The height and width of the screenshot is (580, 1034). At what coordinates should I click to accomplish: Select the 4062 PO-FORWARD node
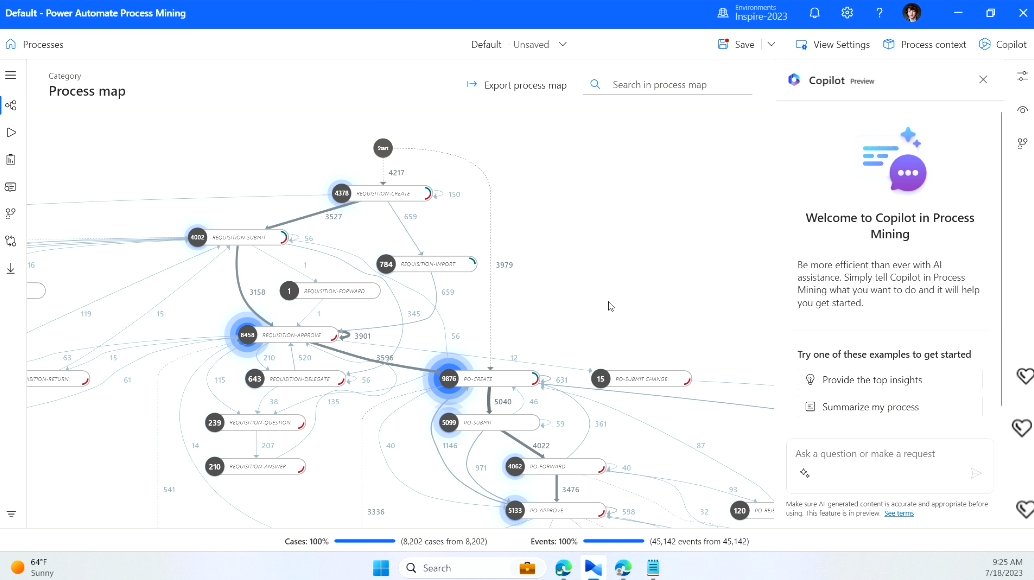pyautogui.click(x=555, y=467)
